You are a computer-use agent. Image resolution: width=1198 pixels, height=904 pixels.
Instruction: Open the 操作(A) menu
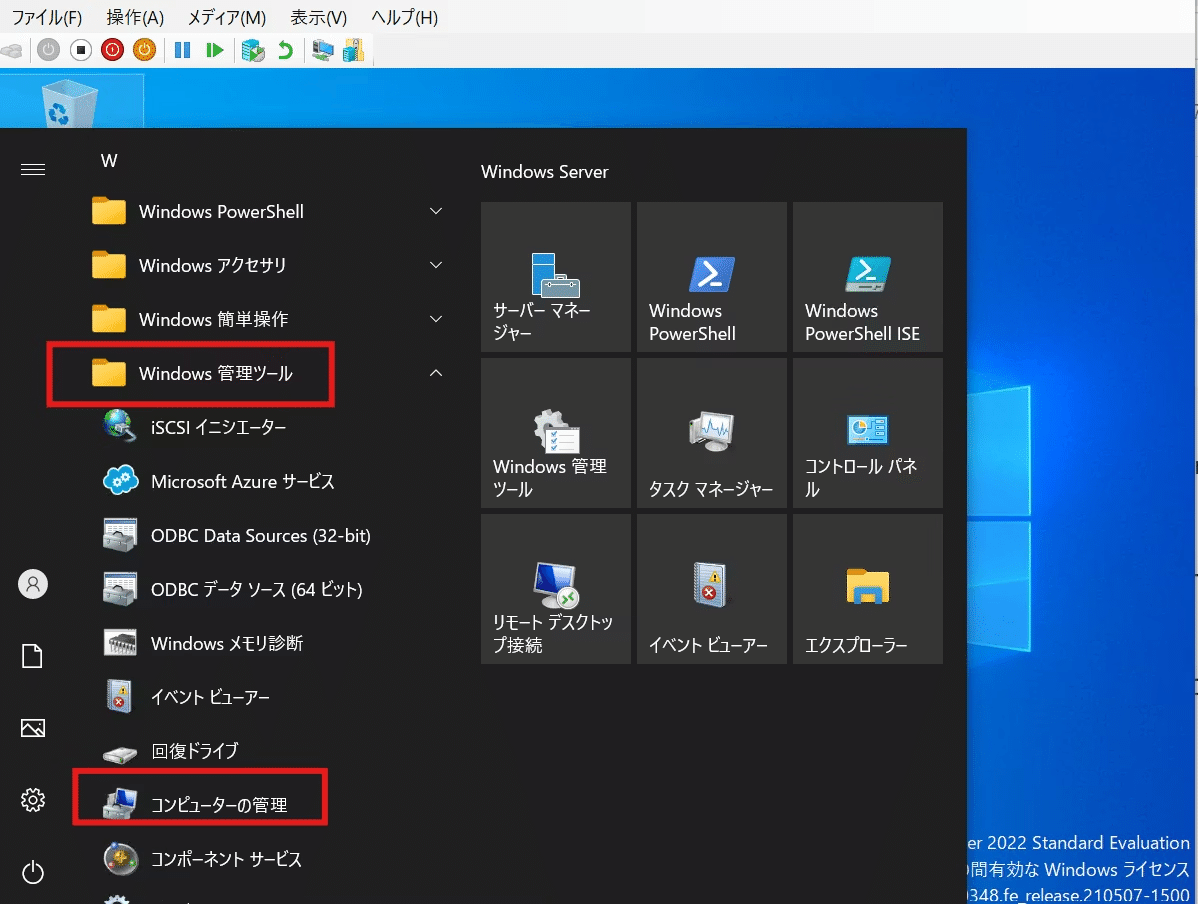point(135,17)
